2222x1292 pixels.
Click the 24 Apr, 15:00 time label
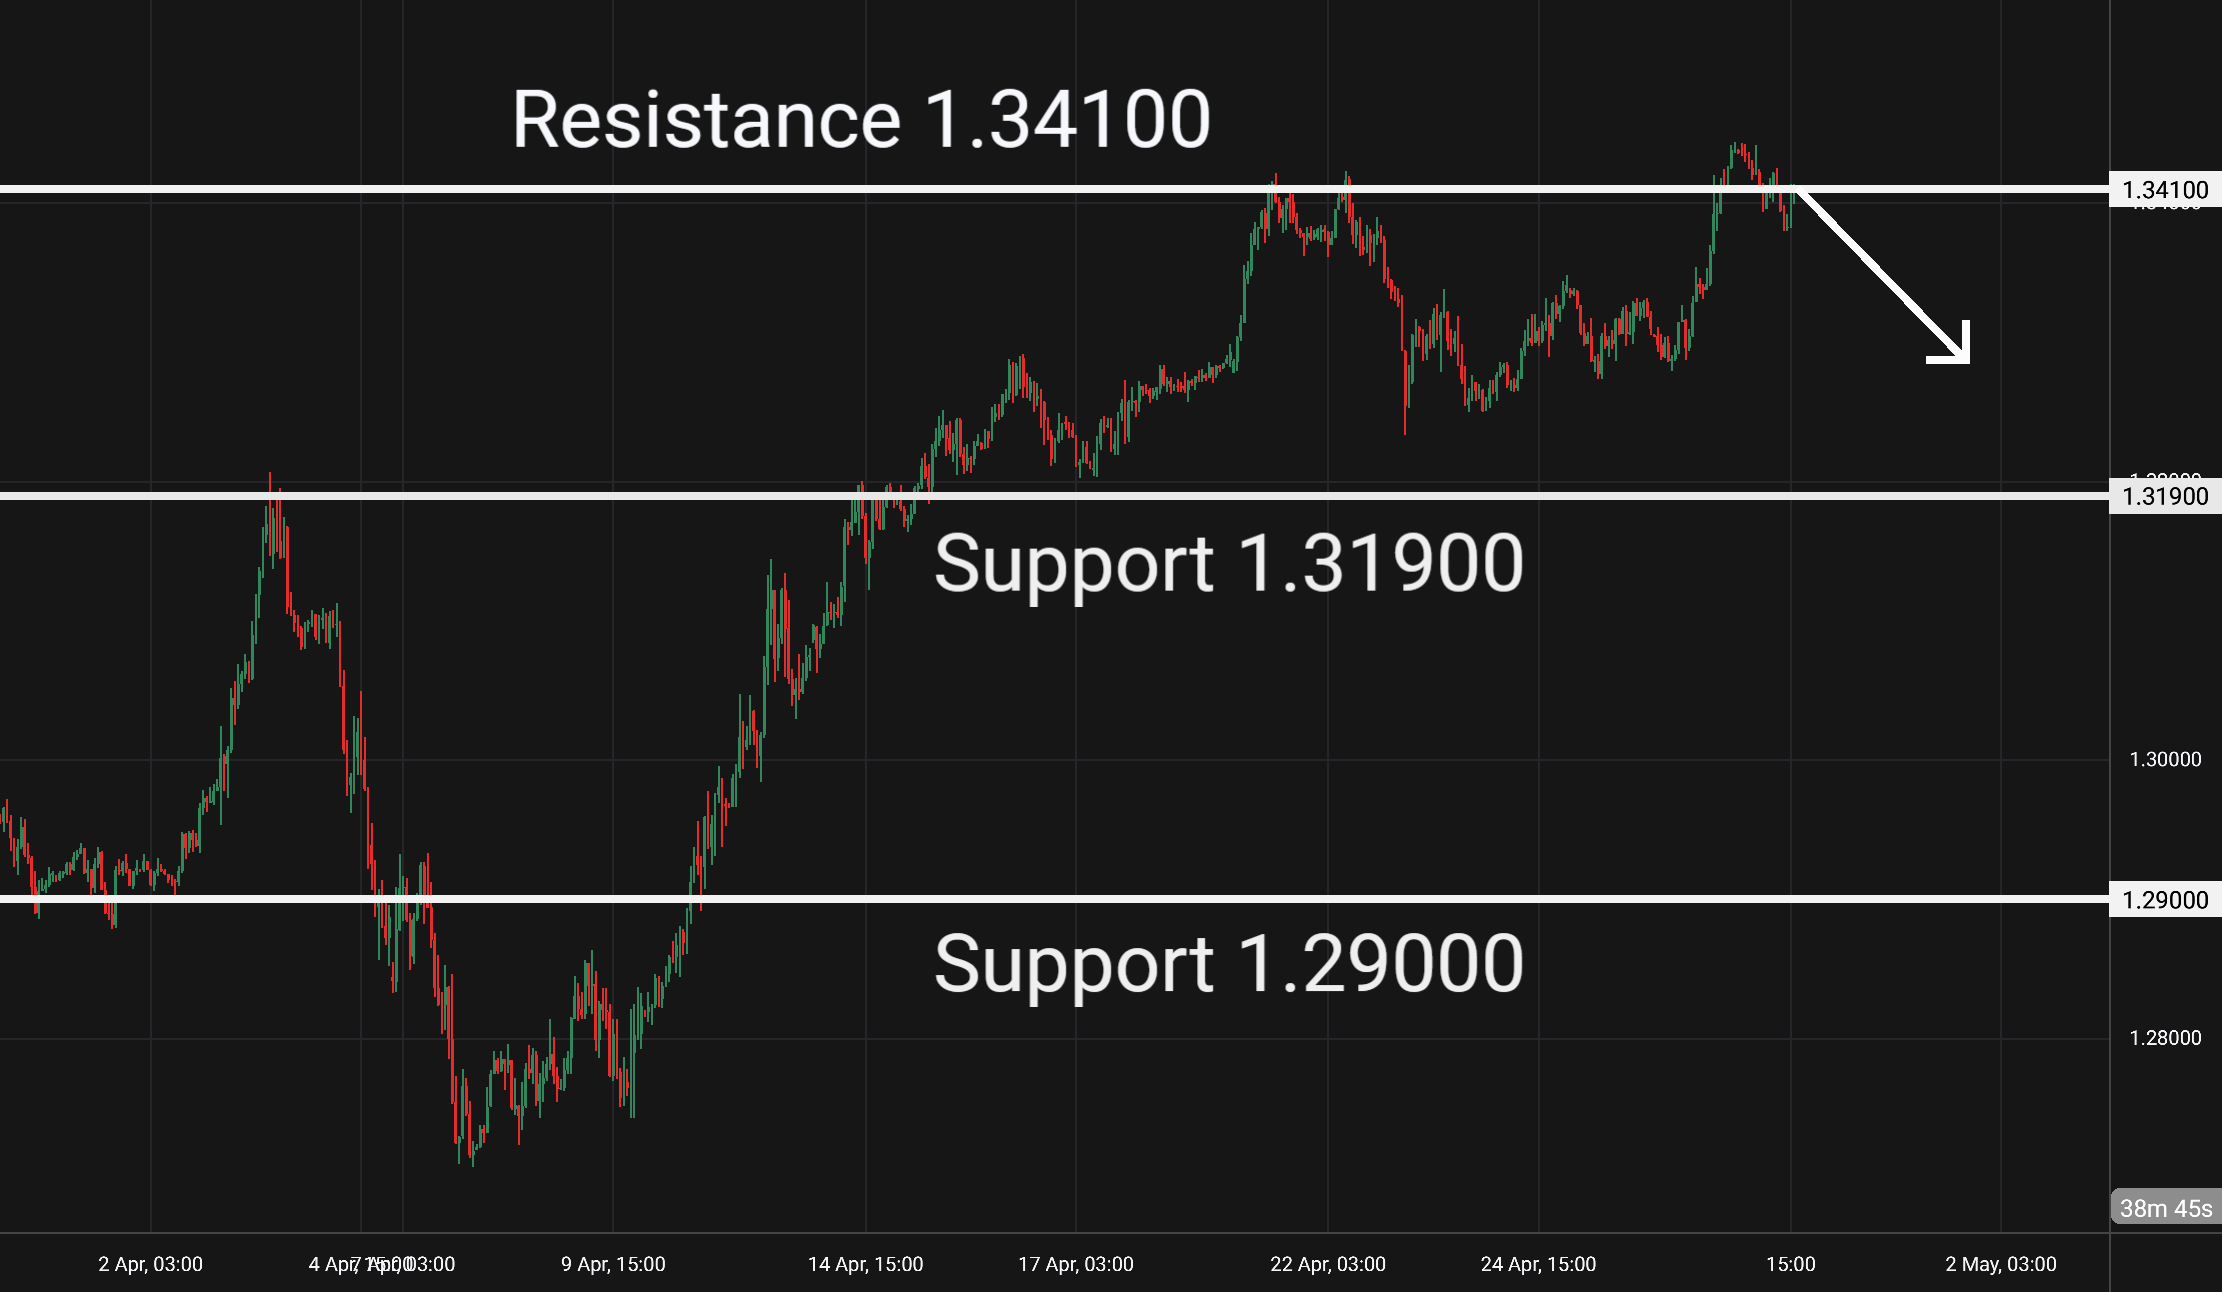pyautogui.click(x=1538, y=1264)
